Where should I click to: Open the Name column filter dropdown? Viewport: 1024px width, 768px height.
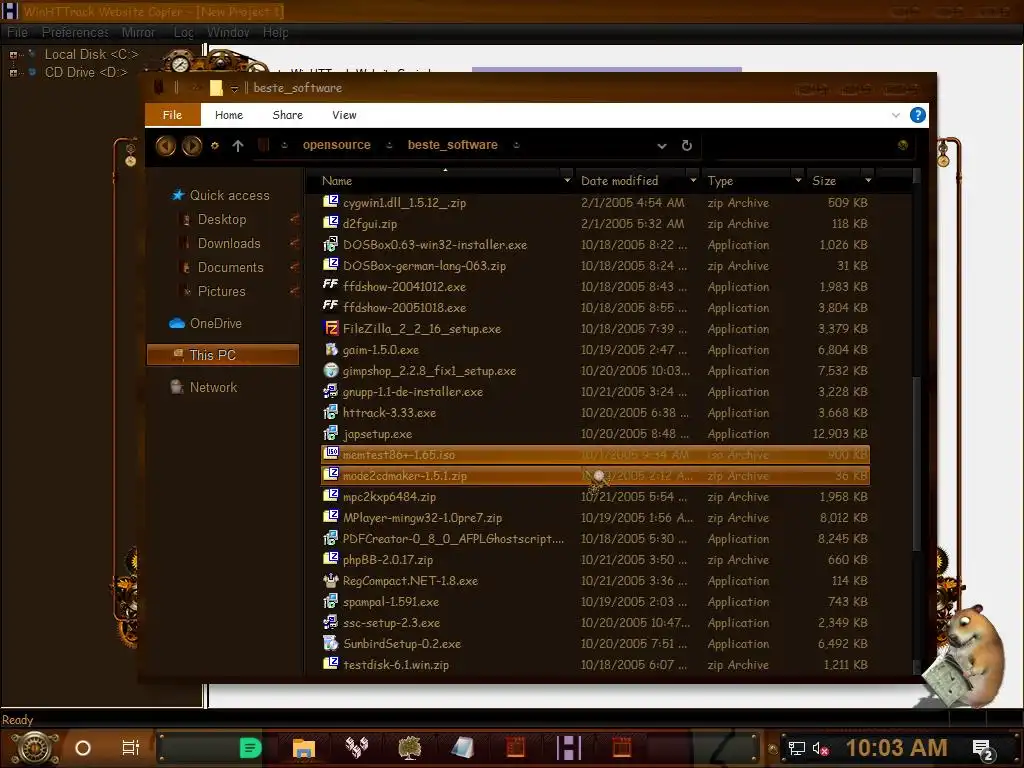567,180
